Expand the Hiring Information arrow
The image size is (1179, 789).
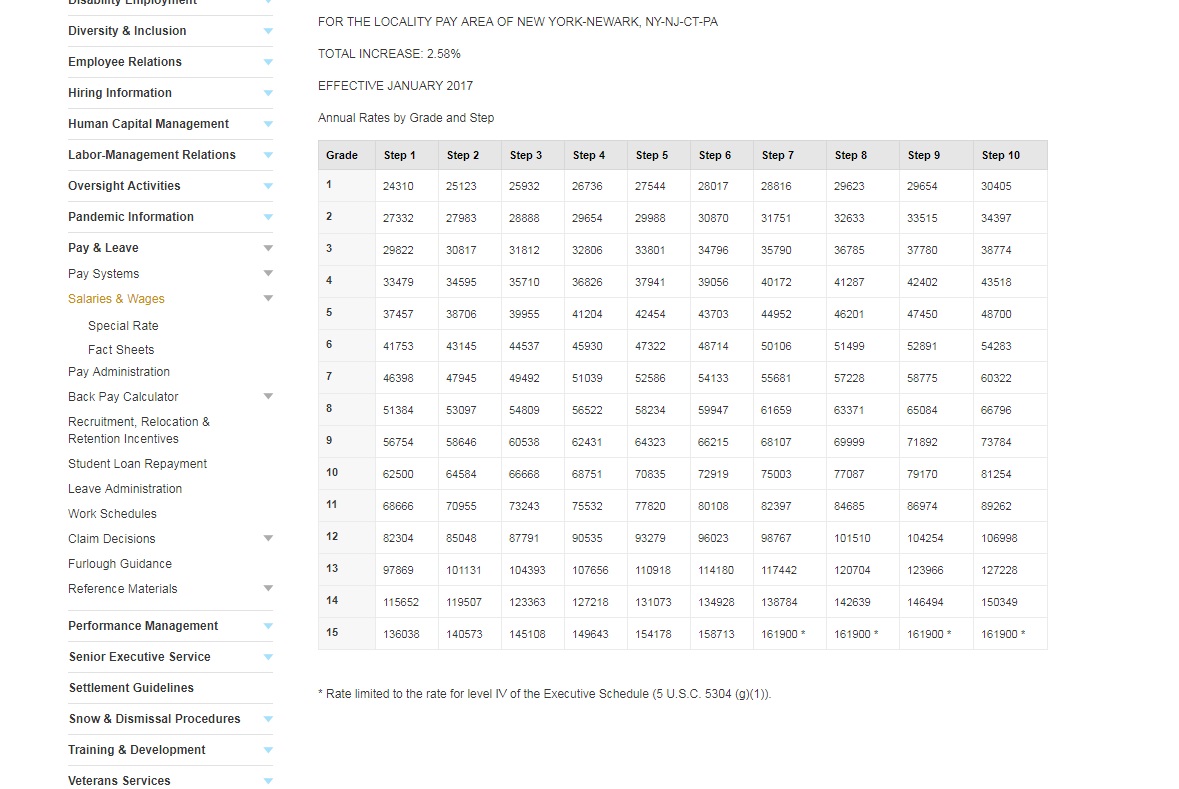click(x=268, y=93)
